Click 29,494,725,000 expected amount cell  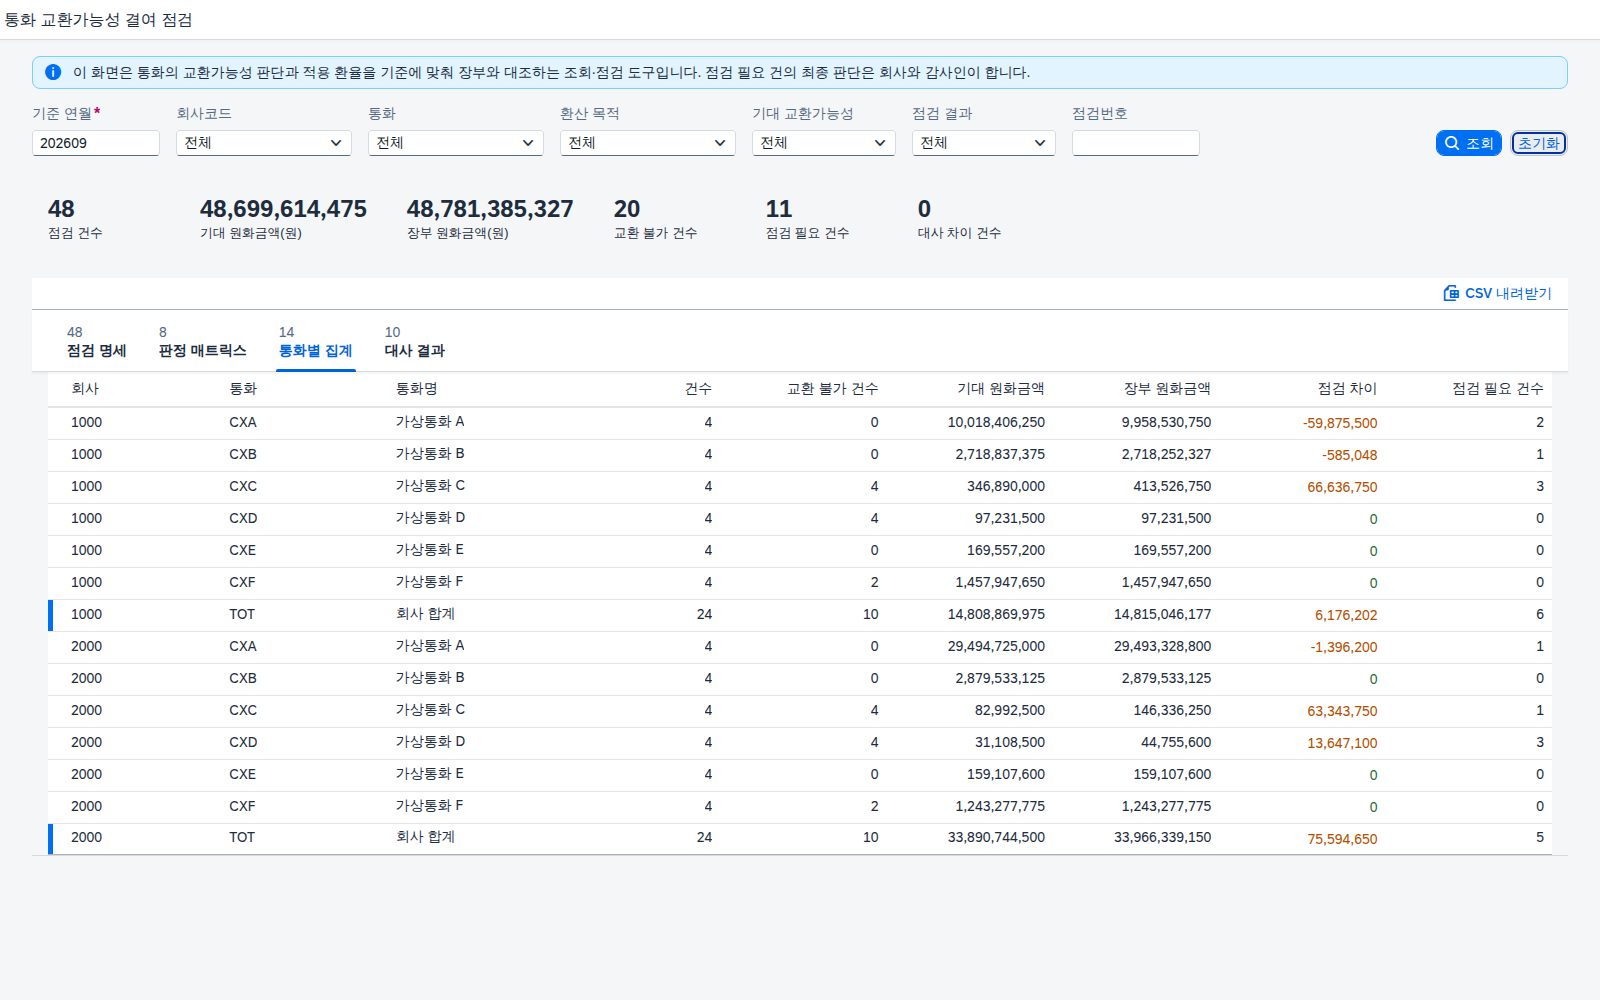click(996, 646)
